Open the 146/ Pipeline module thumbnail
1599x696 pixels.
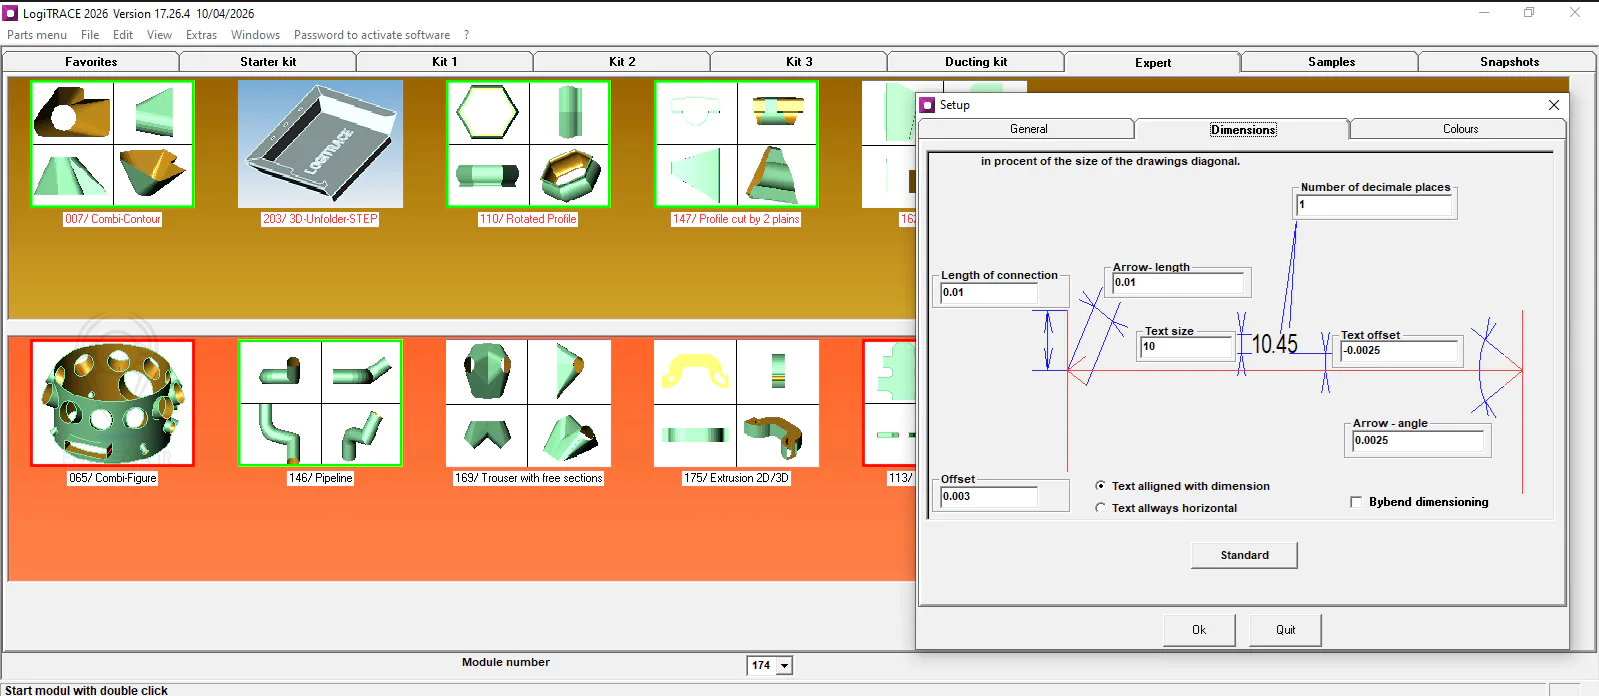[320, 403]
